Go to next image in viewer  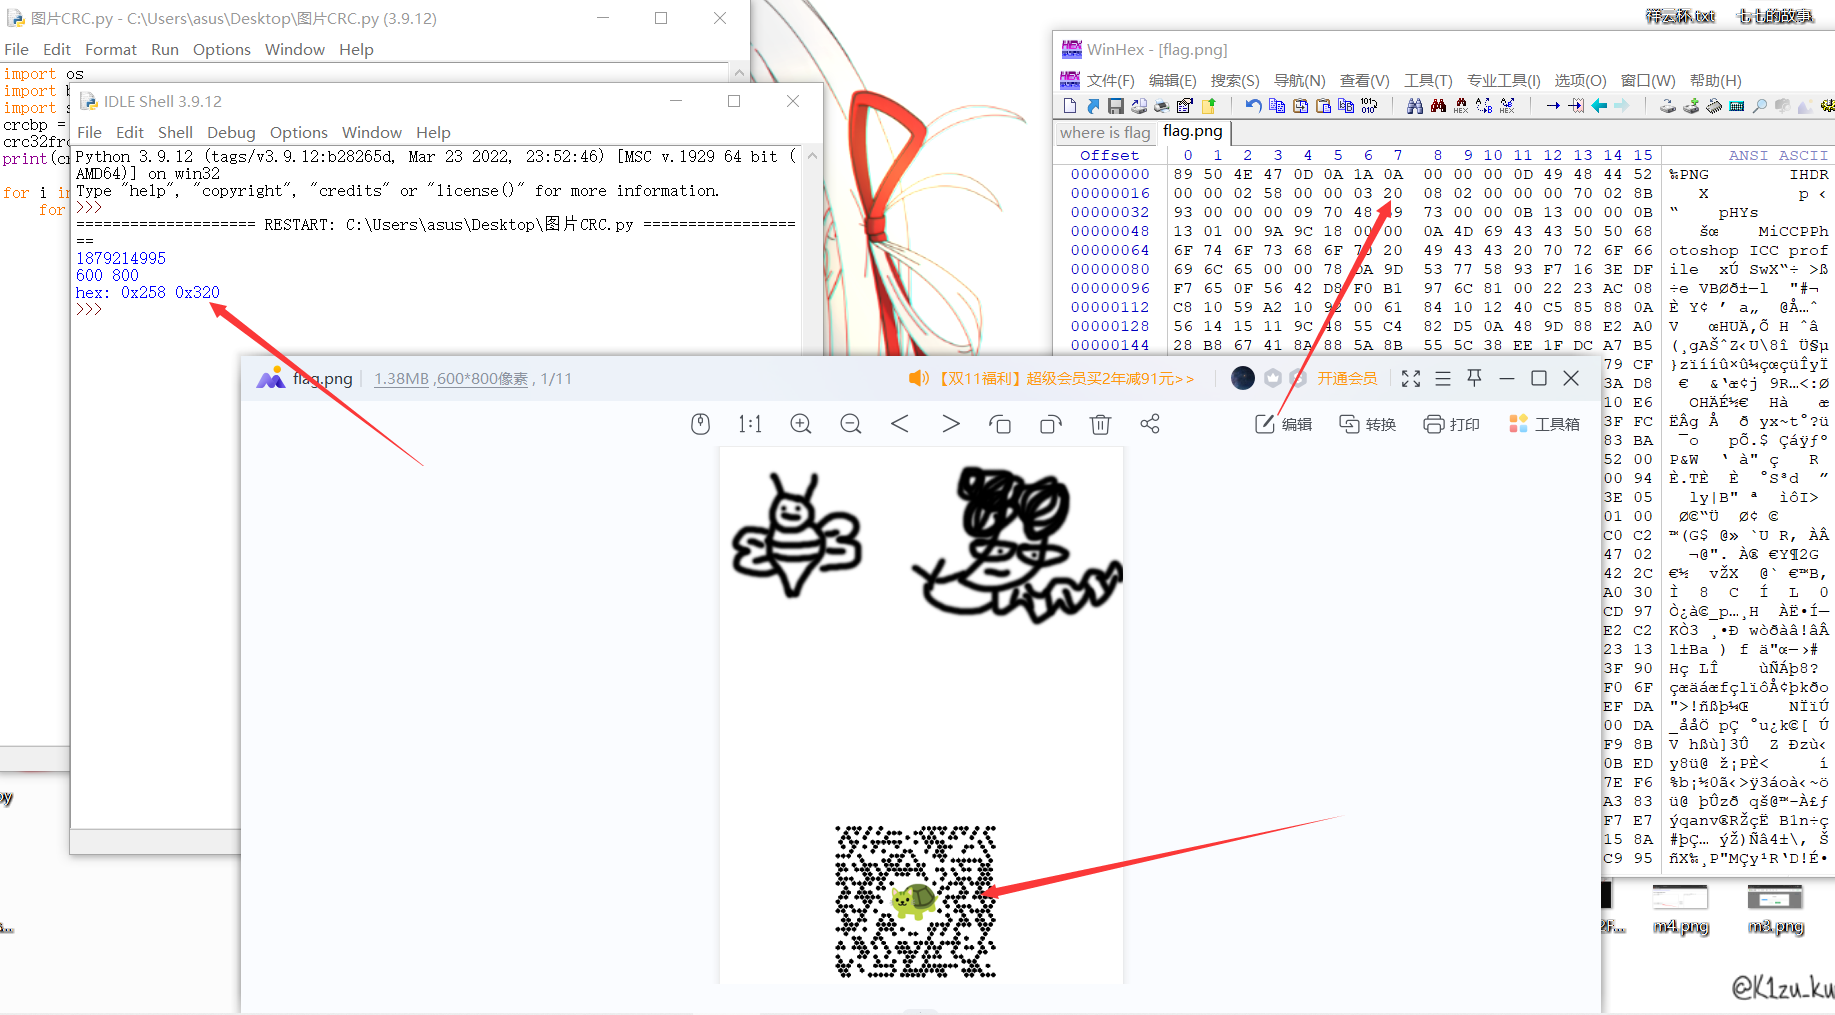click(950, 424)
